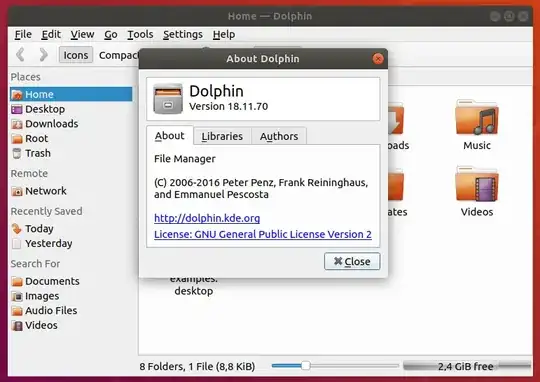The width and height of the screenshot is (540, 382).
Task: Click the 2,4 GiB free space bar
Action: coord(467,366)
